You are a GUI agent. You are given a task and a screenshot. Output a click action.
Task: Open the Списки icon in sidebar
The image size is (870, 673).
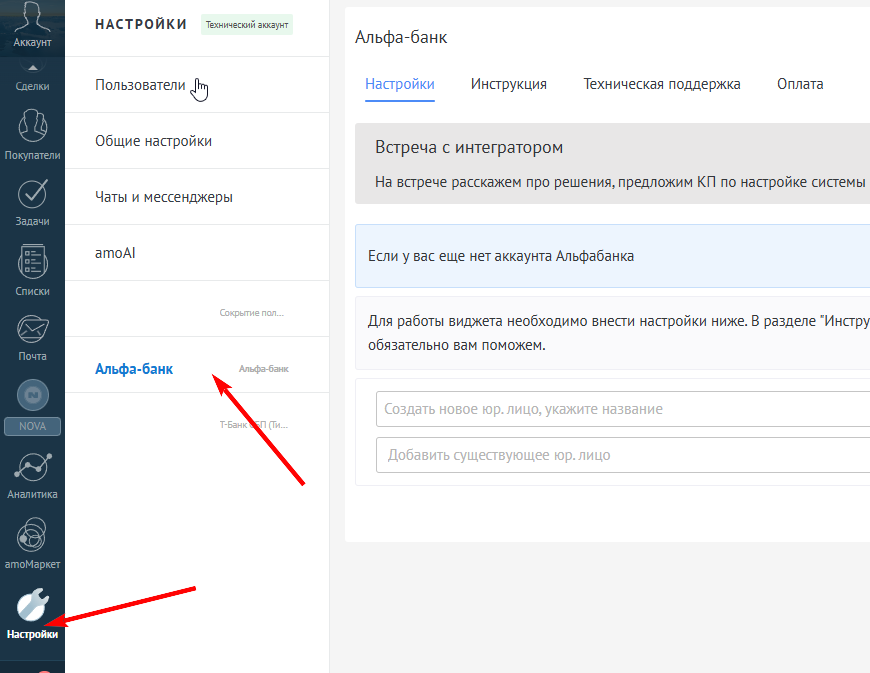32,264
